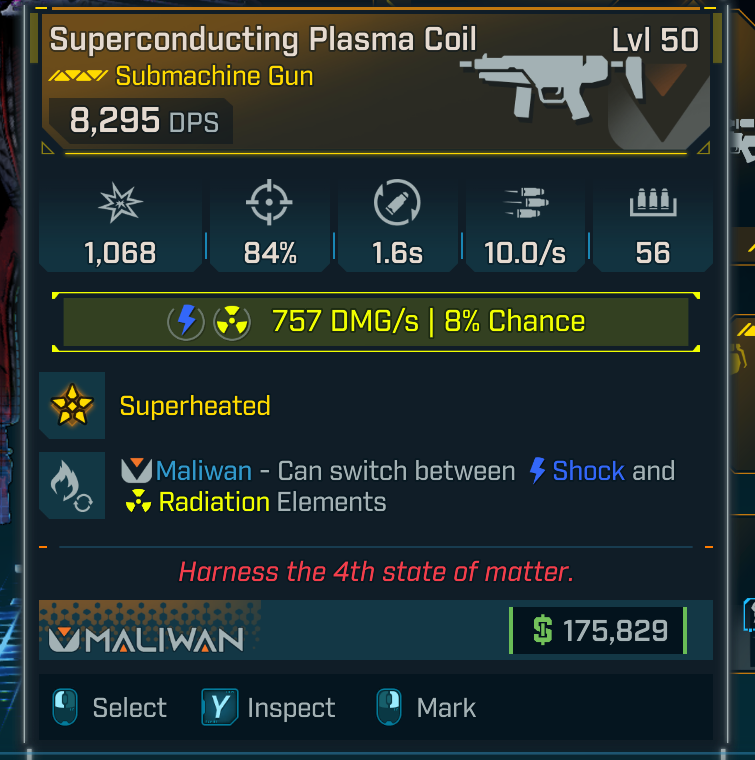Screen dimensions: 755x760
Task: Click the element switch flame icon
Action: pos(73,485)
